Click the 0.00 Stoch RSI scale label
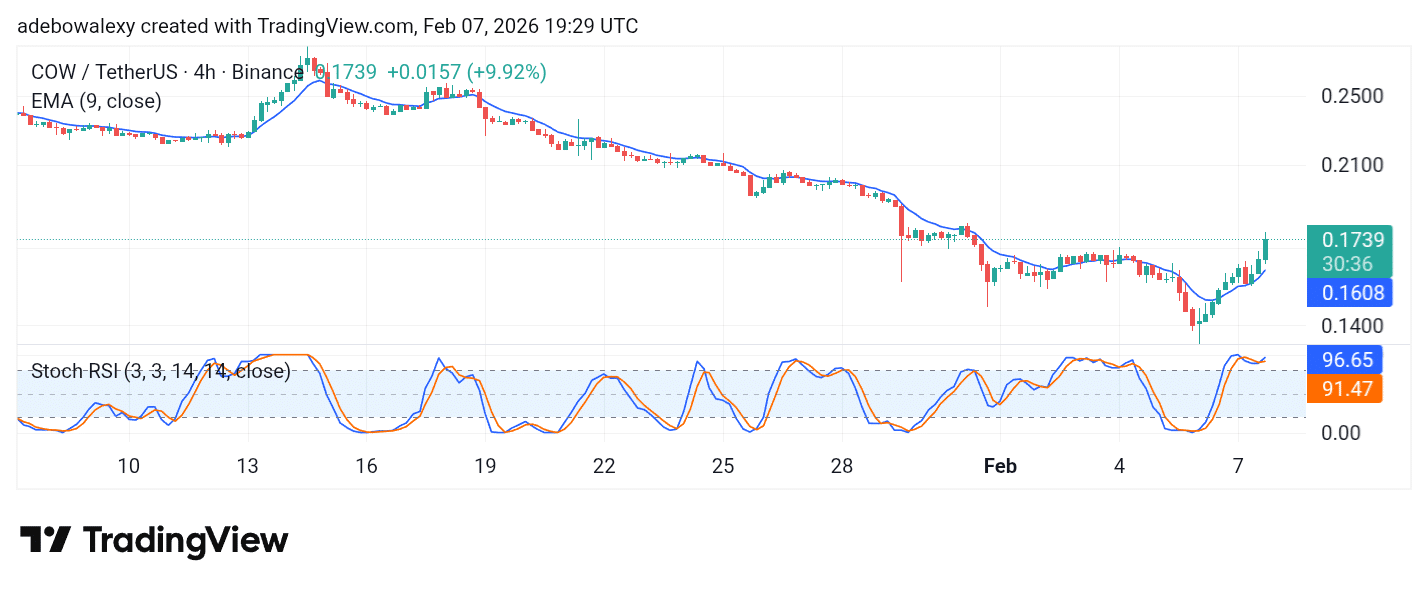The width and height of the screenshot is (1428, 591). click(x=1340, y=433)
